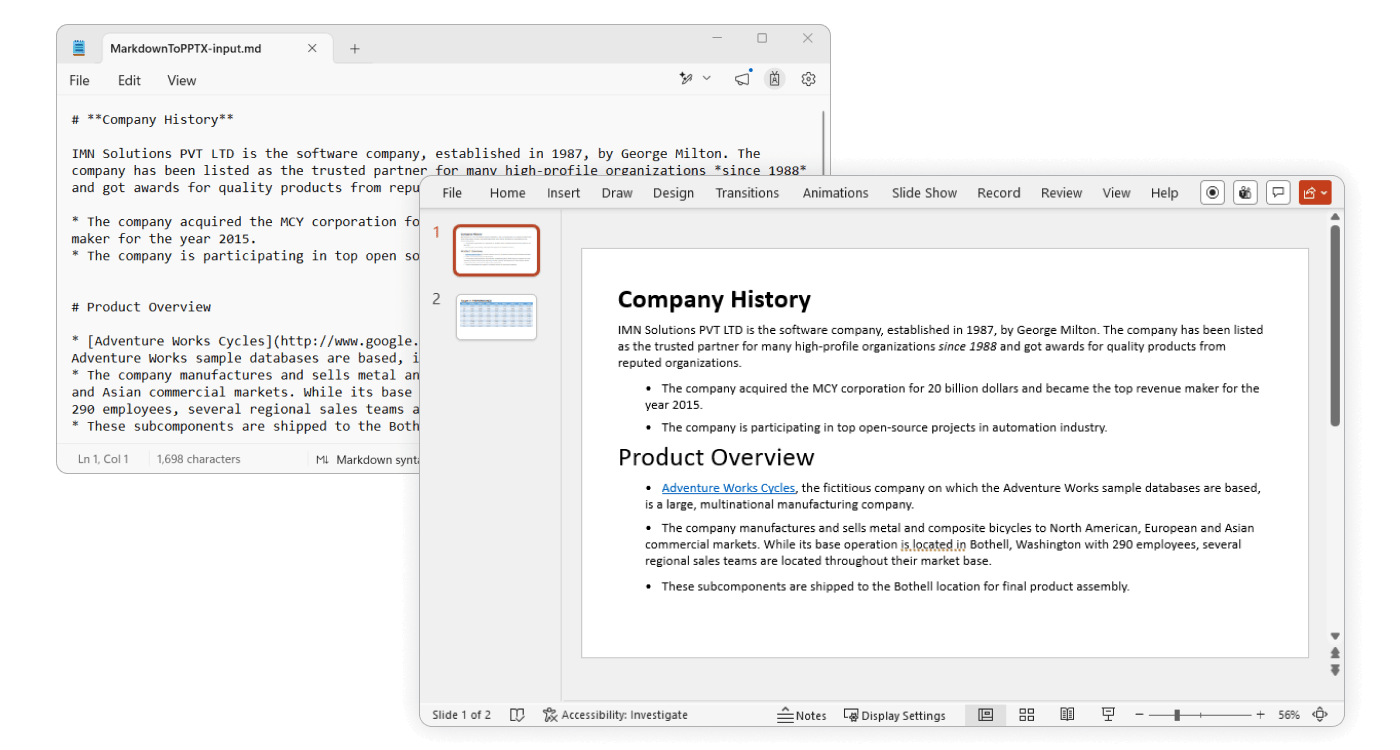Toggle Notepad markdown formatting view icon

[x=774, y=79]
